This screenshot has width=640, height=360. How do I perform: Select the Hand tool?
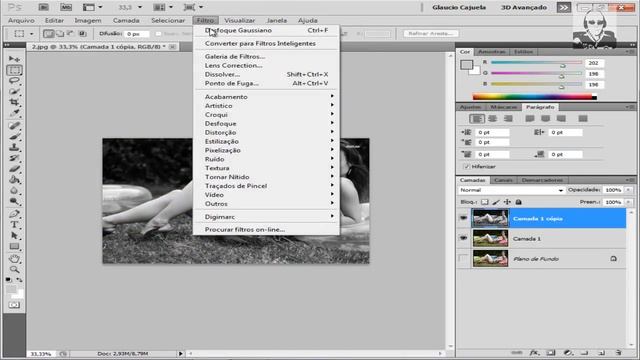[x=14, y=259]
